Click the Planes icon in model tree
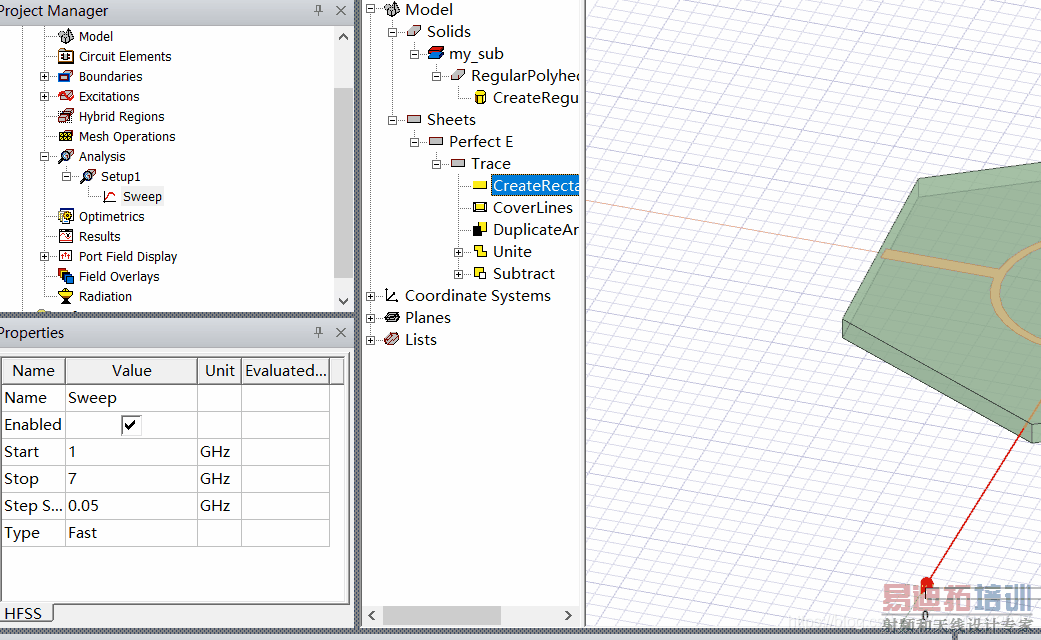This screenshot has width=1041, height=640. [392, 317]
